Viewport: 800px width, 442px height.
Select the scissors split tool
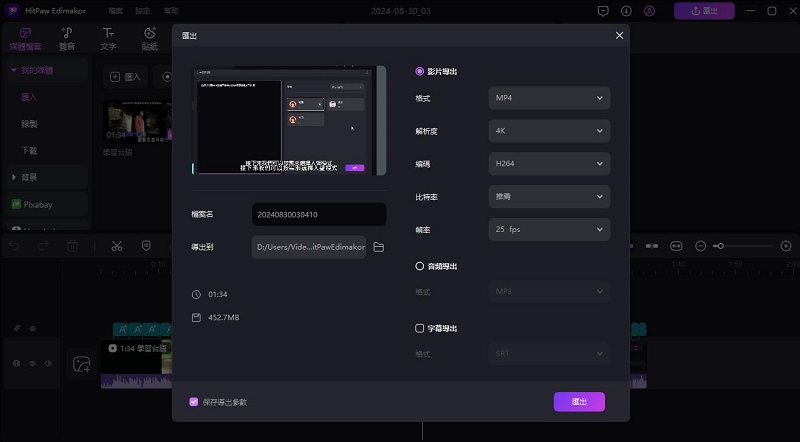tap(117, 247)
